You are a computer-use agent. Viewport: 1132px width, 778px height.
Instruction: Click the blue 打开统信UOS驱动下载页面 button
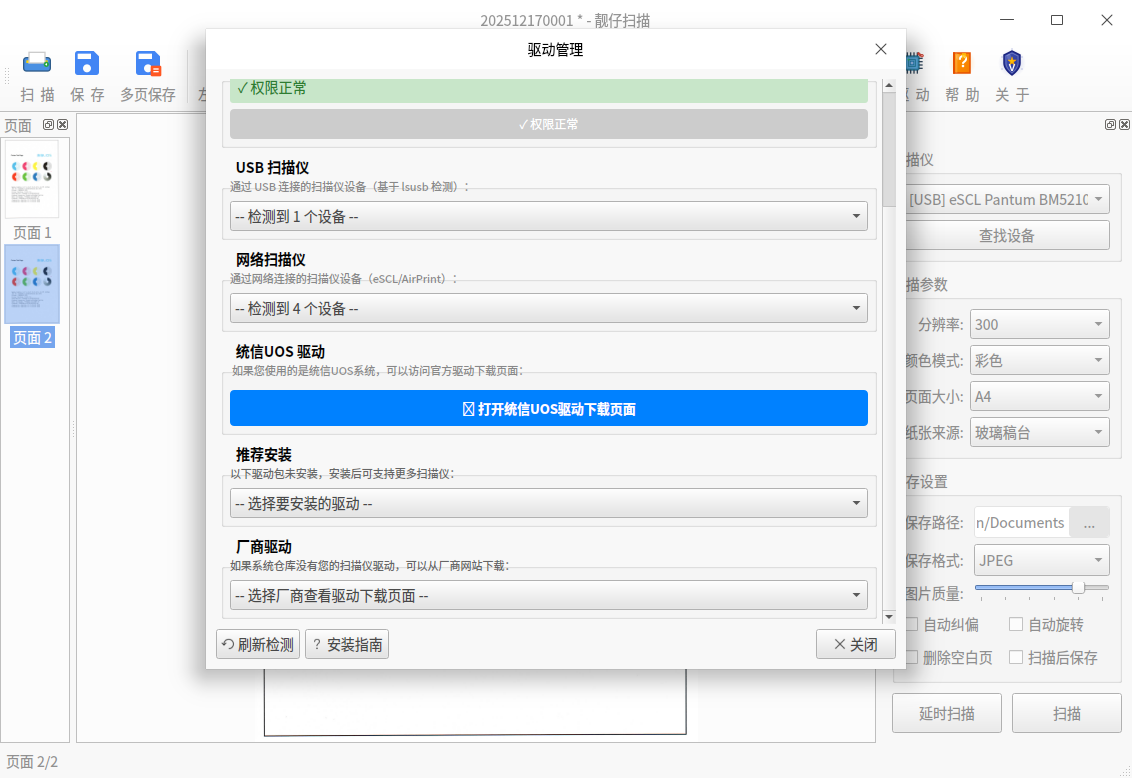tap(549, 408)
